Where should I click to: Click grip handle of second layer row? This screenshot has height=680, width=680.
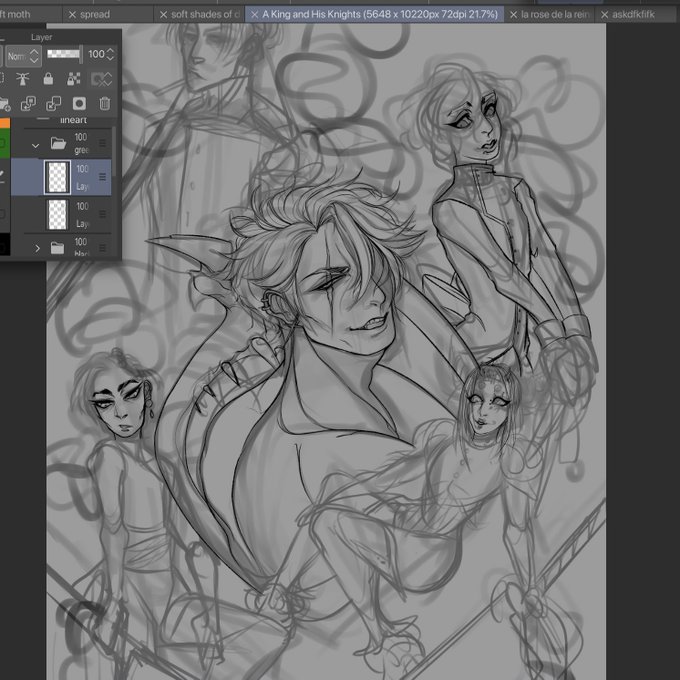(x=102, y=214)
